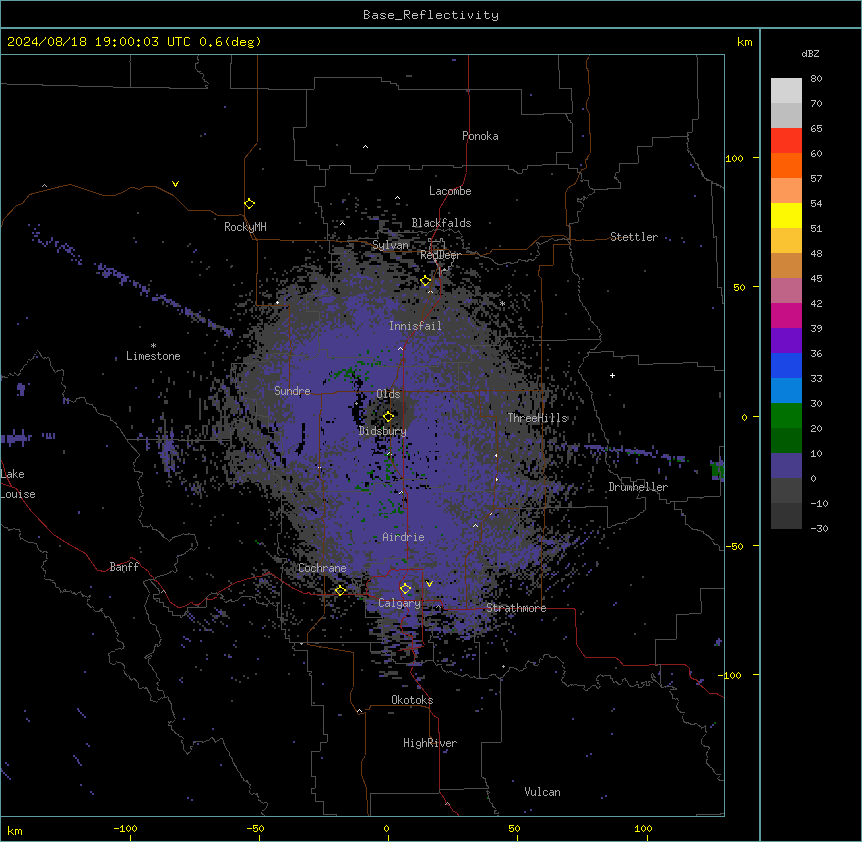Viewport: 862px width, 842px height.
Task: Click the Limestone label
Action: (153, 356)
